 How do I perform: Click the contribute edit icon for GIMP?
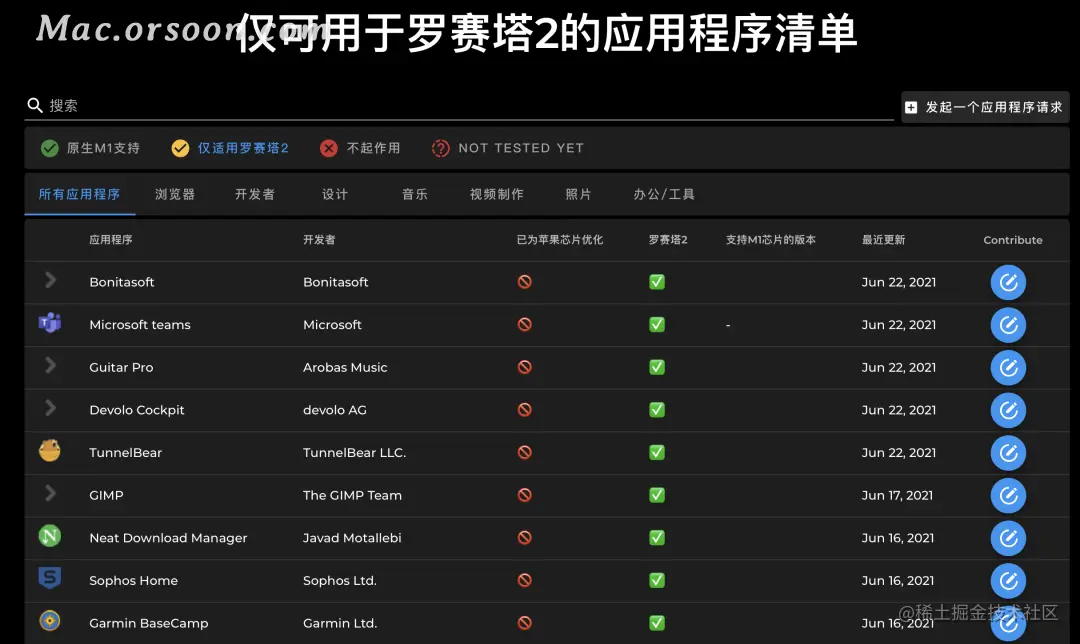[x=1008, y=496]
